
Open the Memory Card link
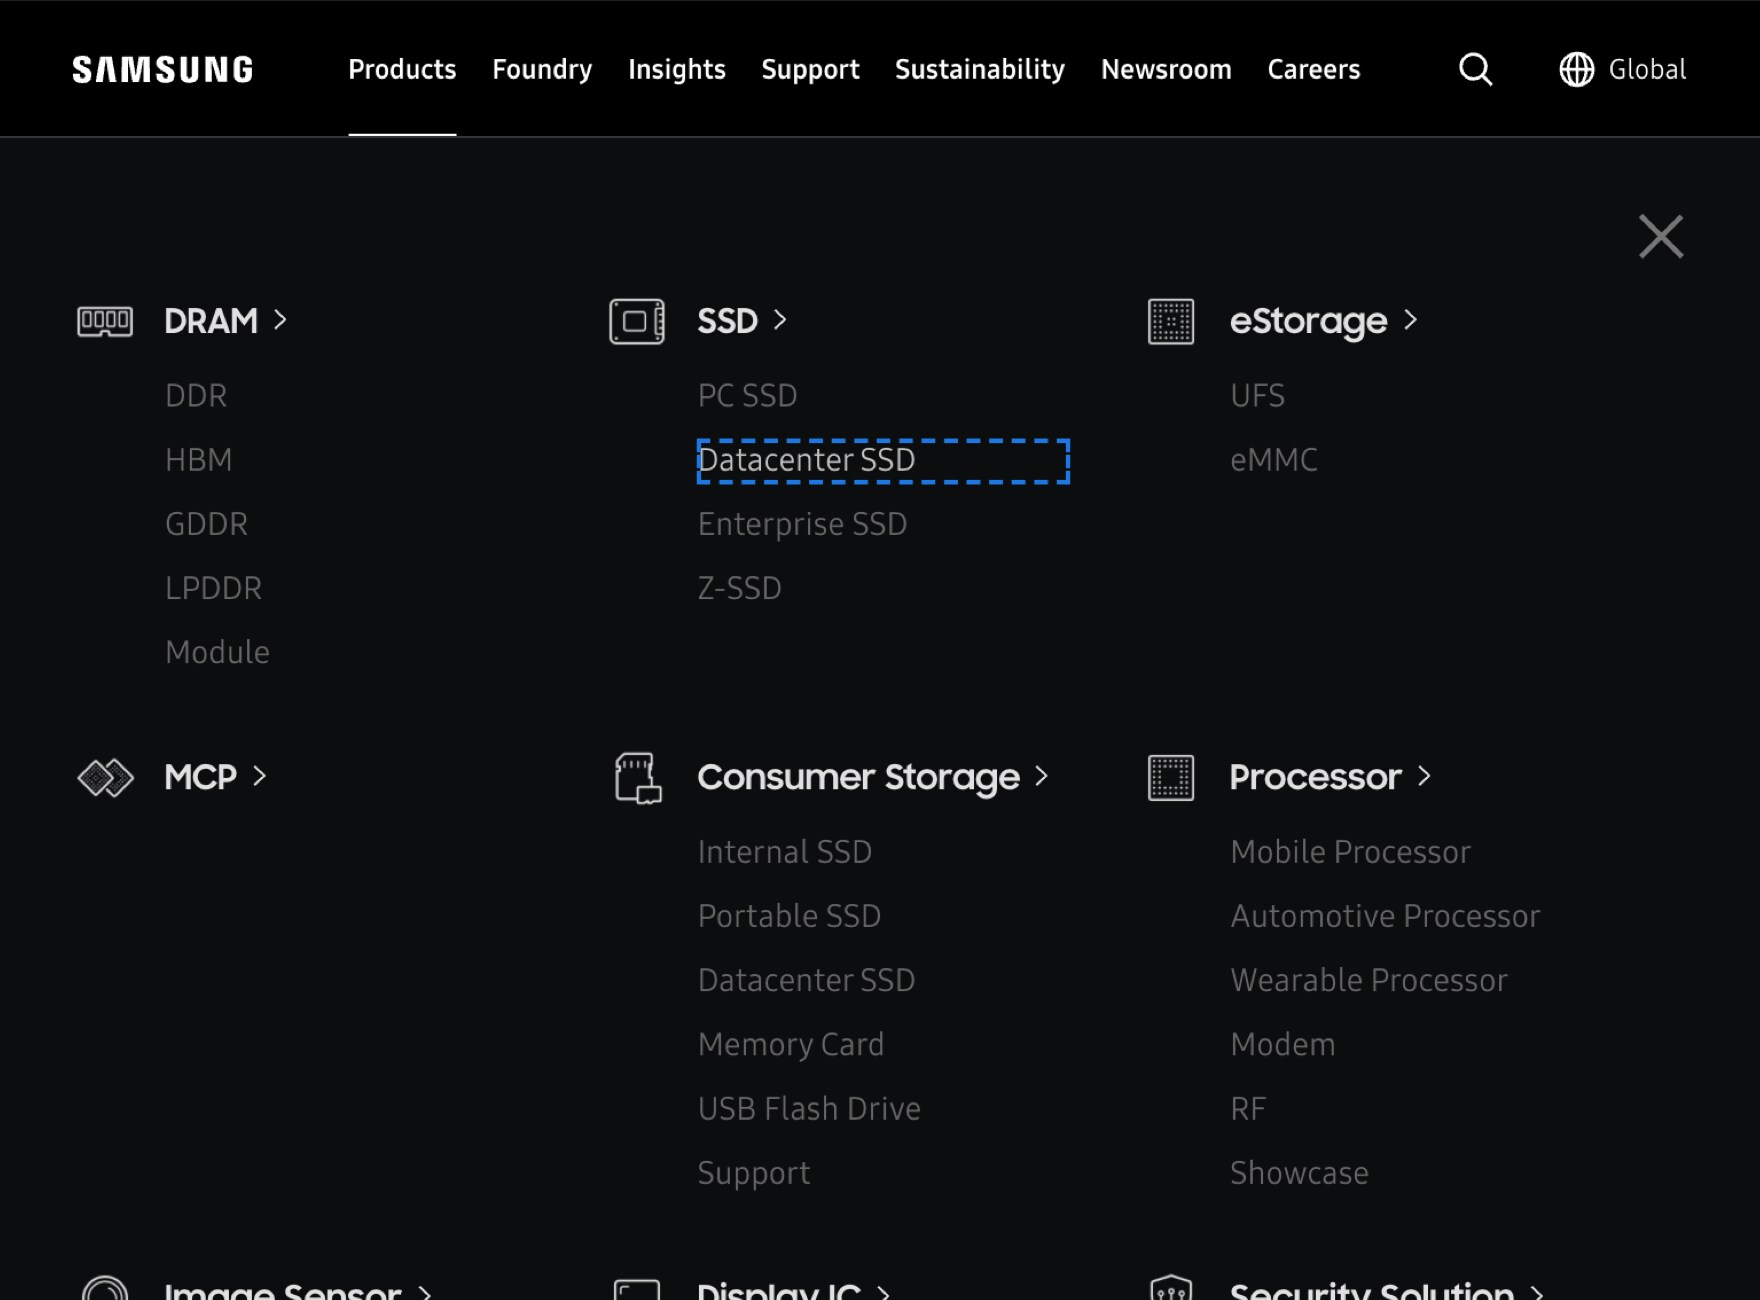click(790, 1044)
